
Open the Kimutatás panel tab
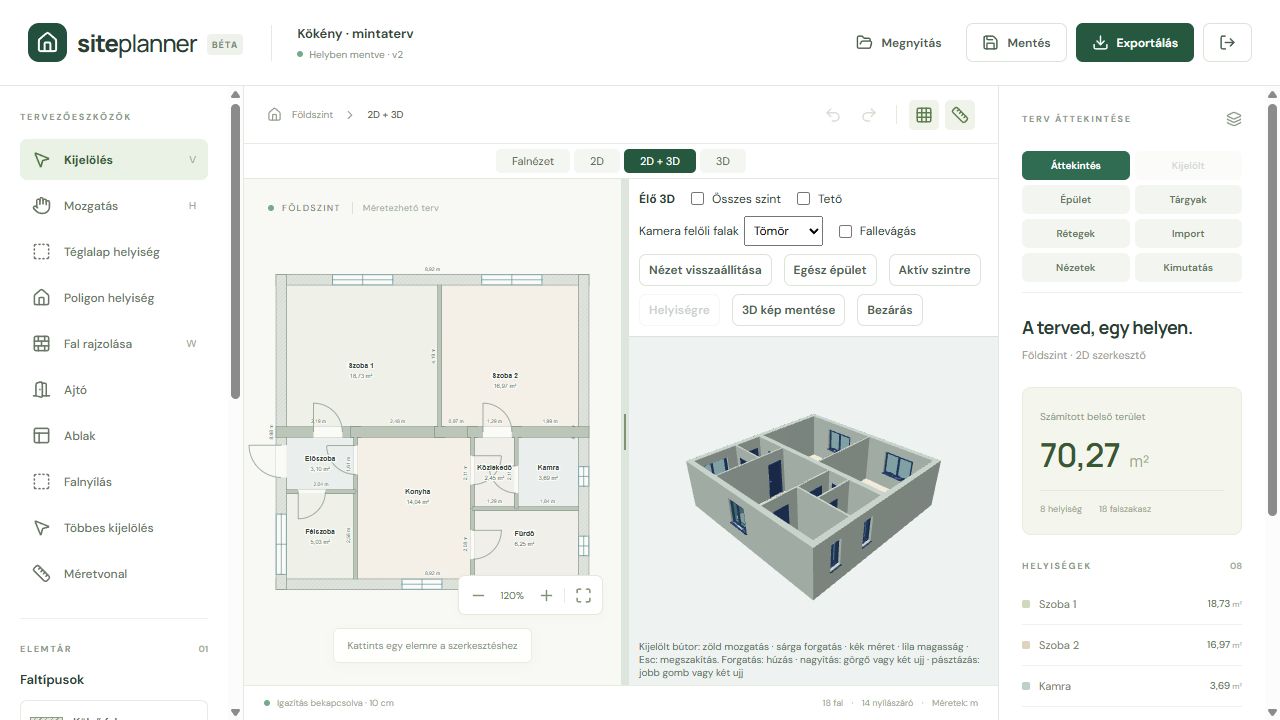tap(1188, 268)
